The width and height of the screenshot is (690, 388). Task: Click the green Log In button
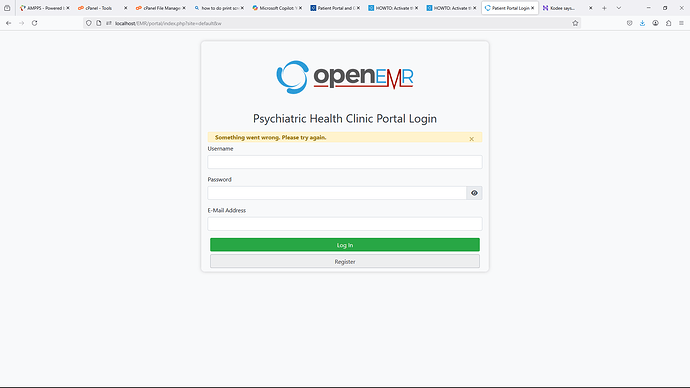(x=345, y=245)
